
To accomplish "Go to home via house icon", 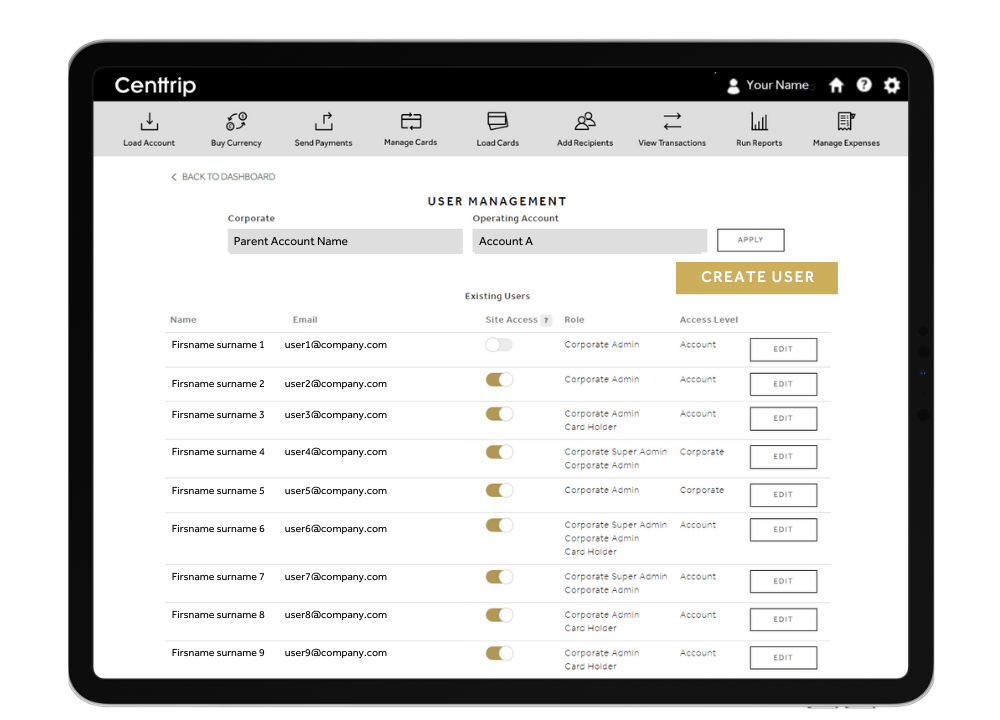I will (836, 85).
